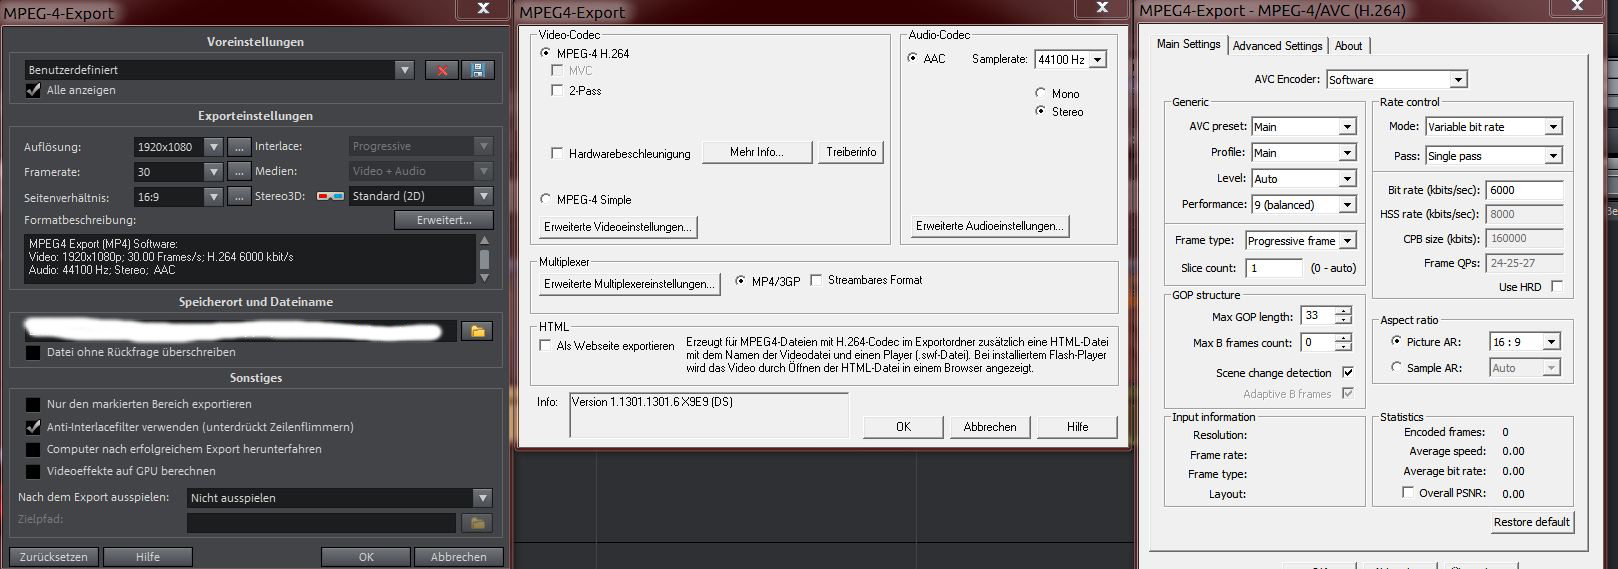This screenshot has width=1618, height=569.
Task: Toggle Scene change detection checkbox
Action: (x=1348, y=372)
